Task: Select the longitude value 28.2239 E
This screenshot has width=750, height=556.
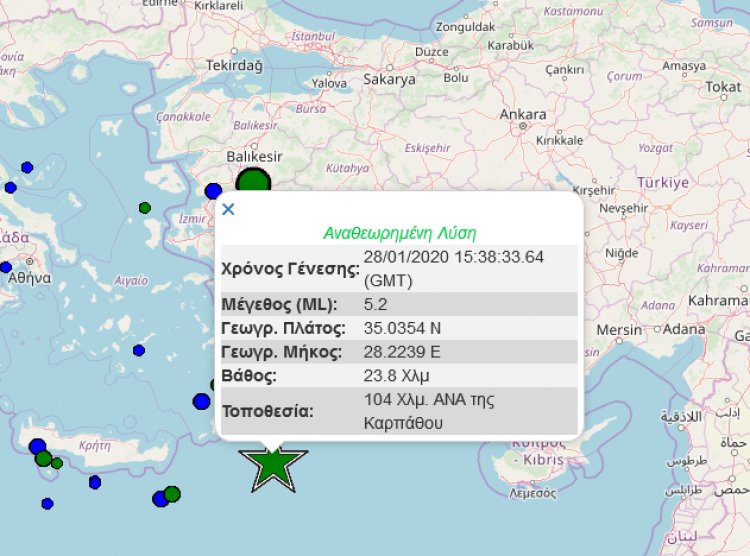Action: 402,352
